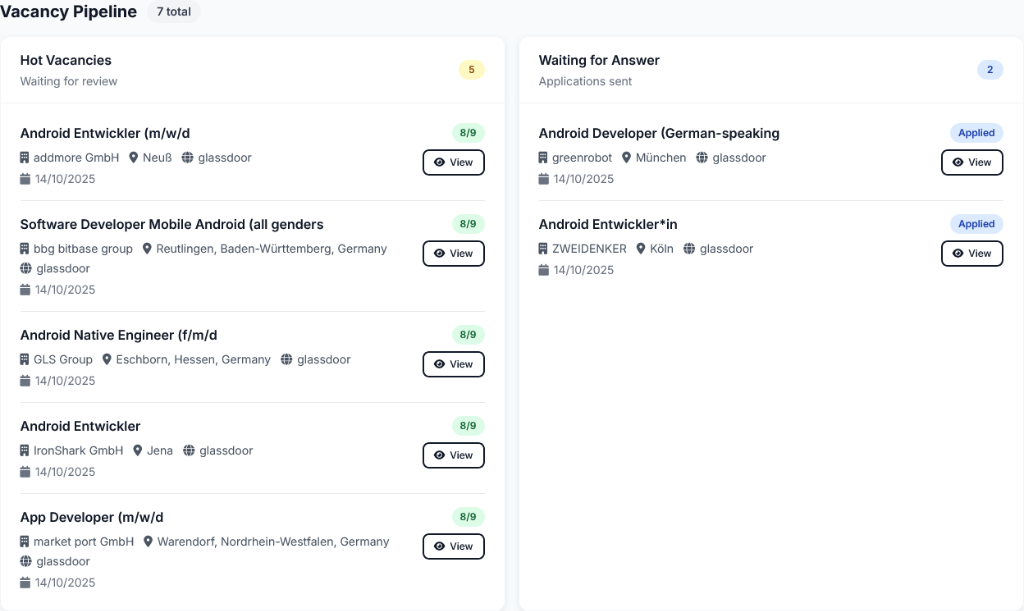The image size is (1024, 611).
Task: Open the Android Entwickler (m/w/d) vacancy via View
Action: pyautogui.click(x=453, y=162)
